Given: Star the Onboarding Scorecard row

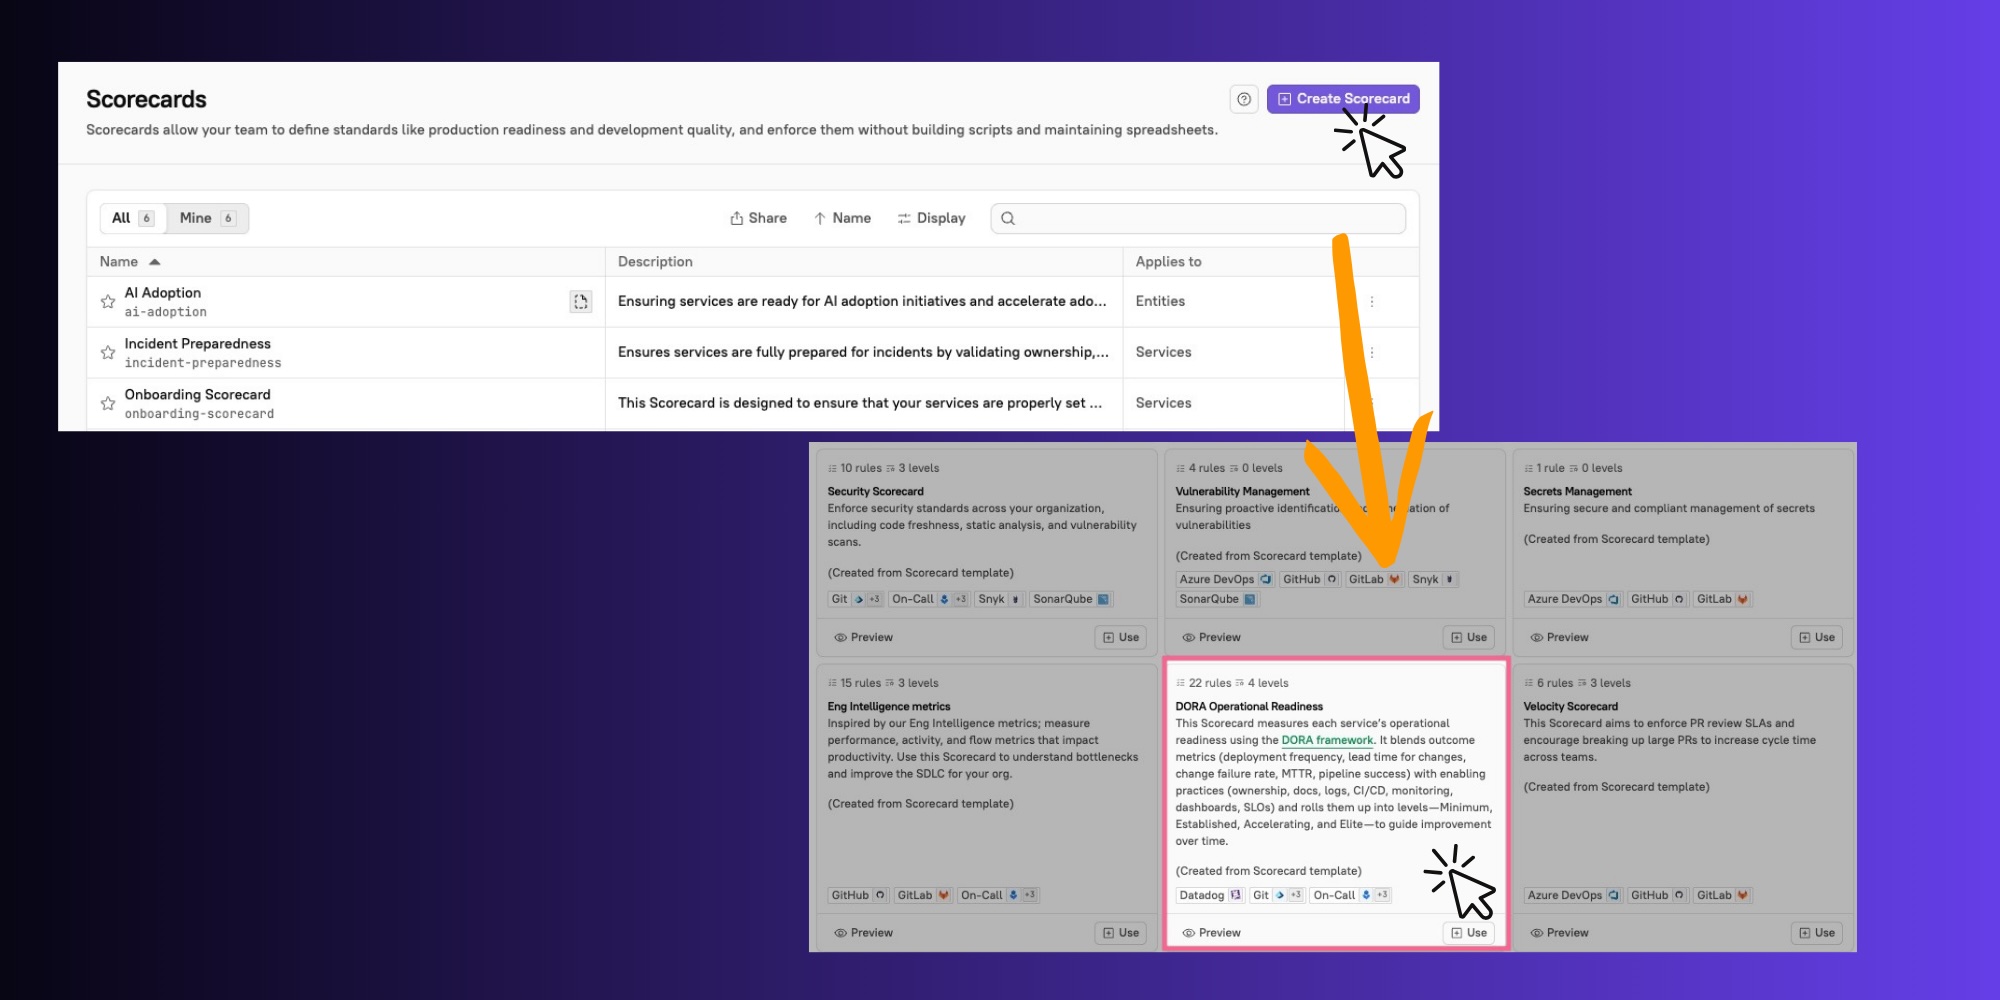Looking at the screenshot, I should [108, 404].
